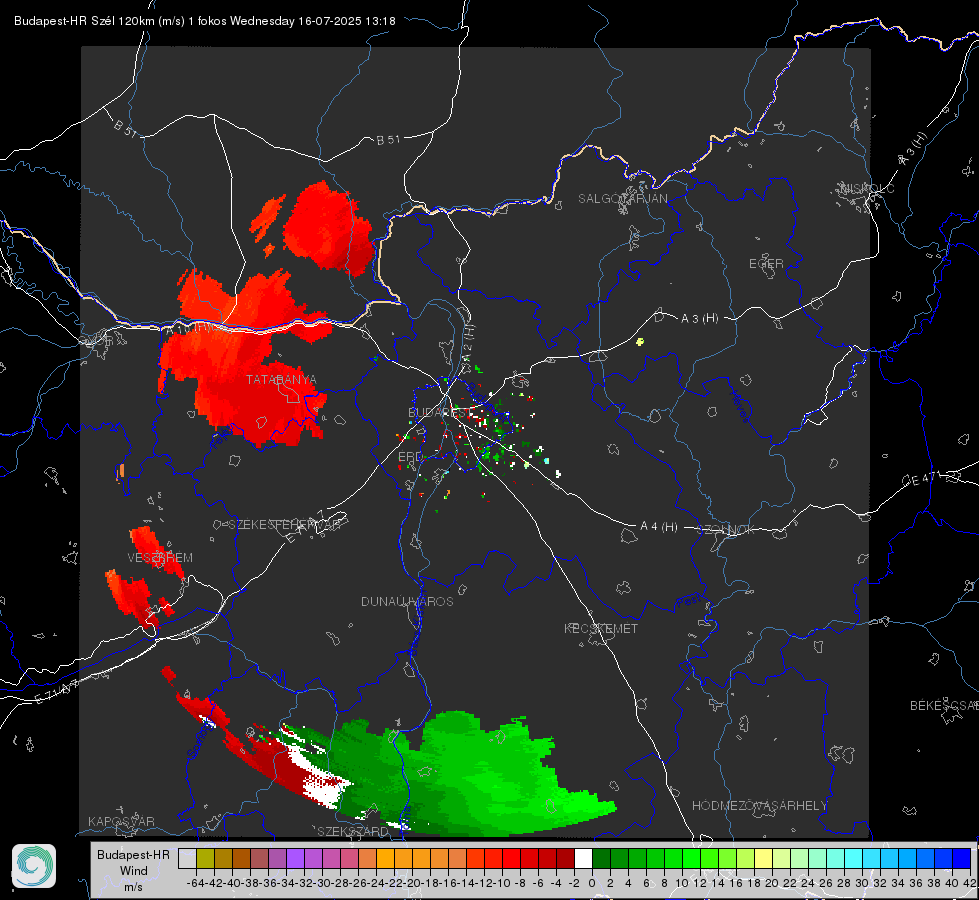Click the DUNAUJVAROS city label
Image resolution: width=979 pixels, height=900 pixels.
407,601
